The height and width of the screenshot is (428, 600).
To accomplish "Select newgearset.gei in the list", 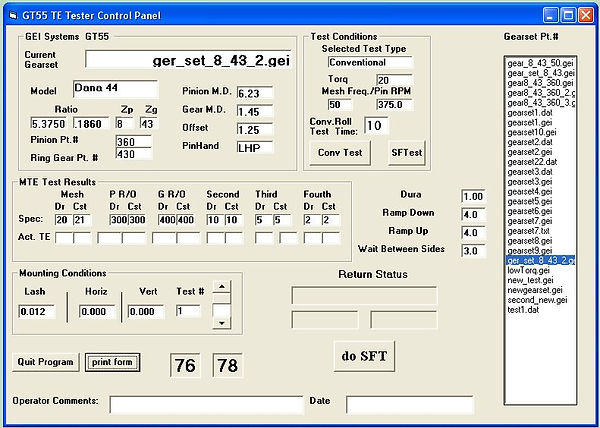I will coord(540,290).
